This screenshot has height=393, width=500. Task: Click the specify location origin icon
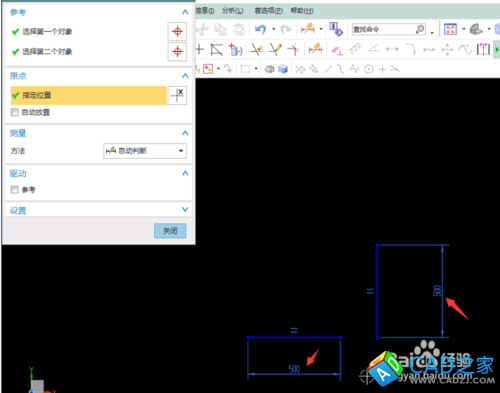tap(177, 96)
